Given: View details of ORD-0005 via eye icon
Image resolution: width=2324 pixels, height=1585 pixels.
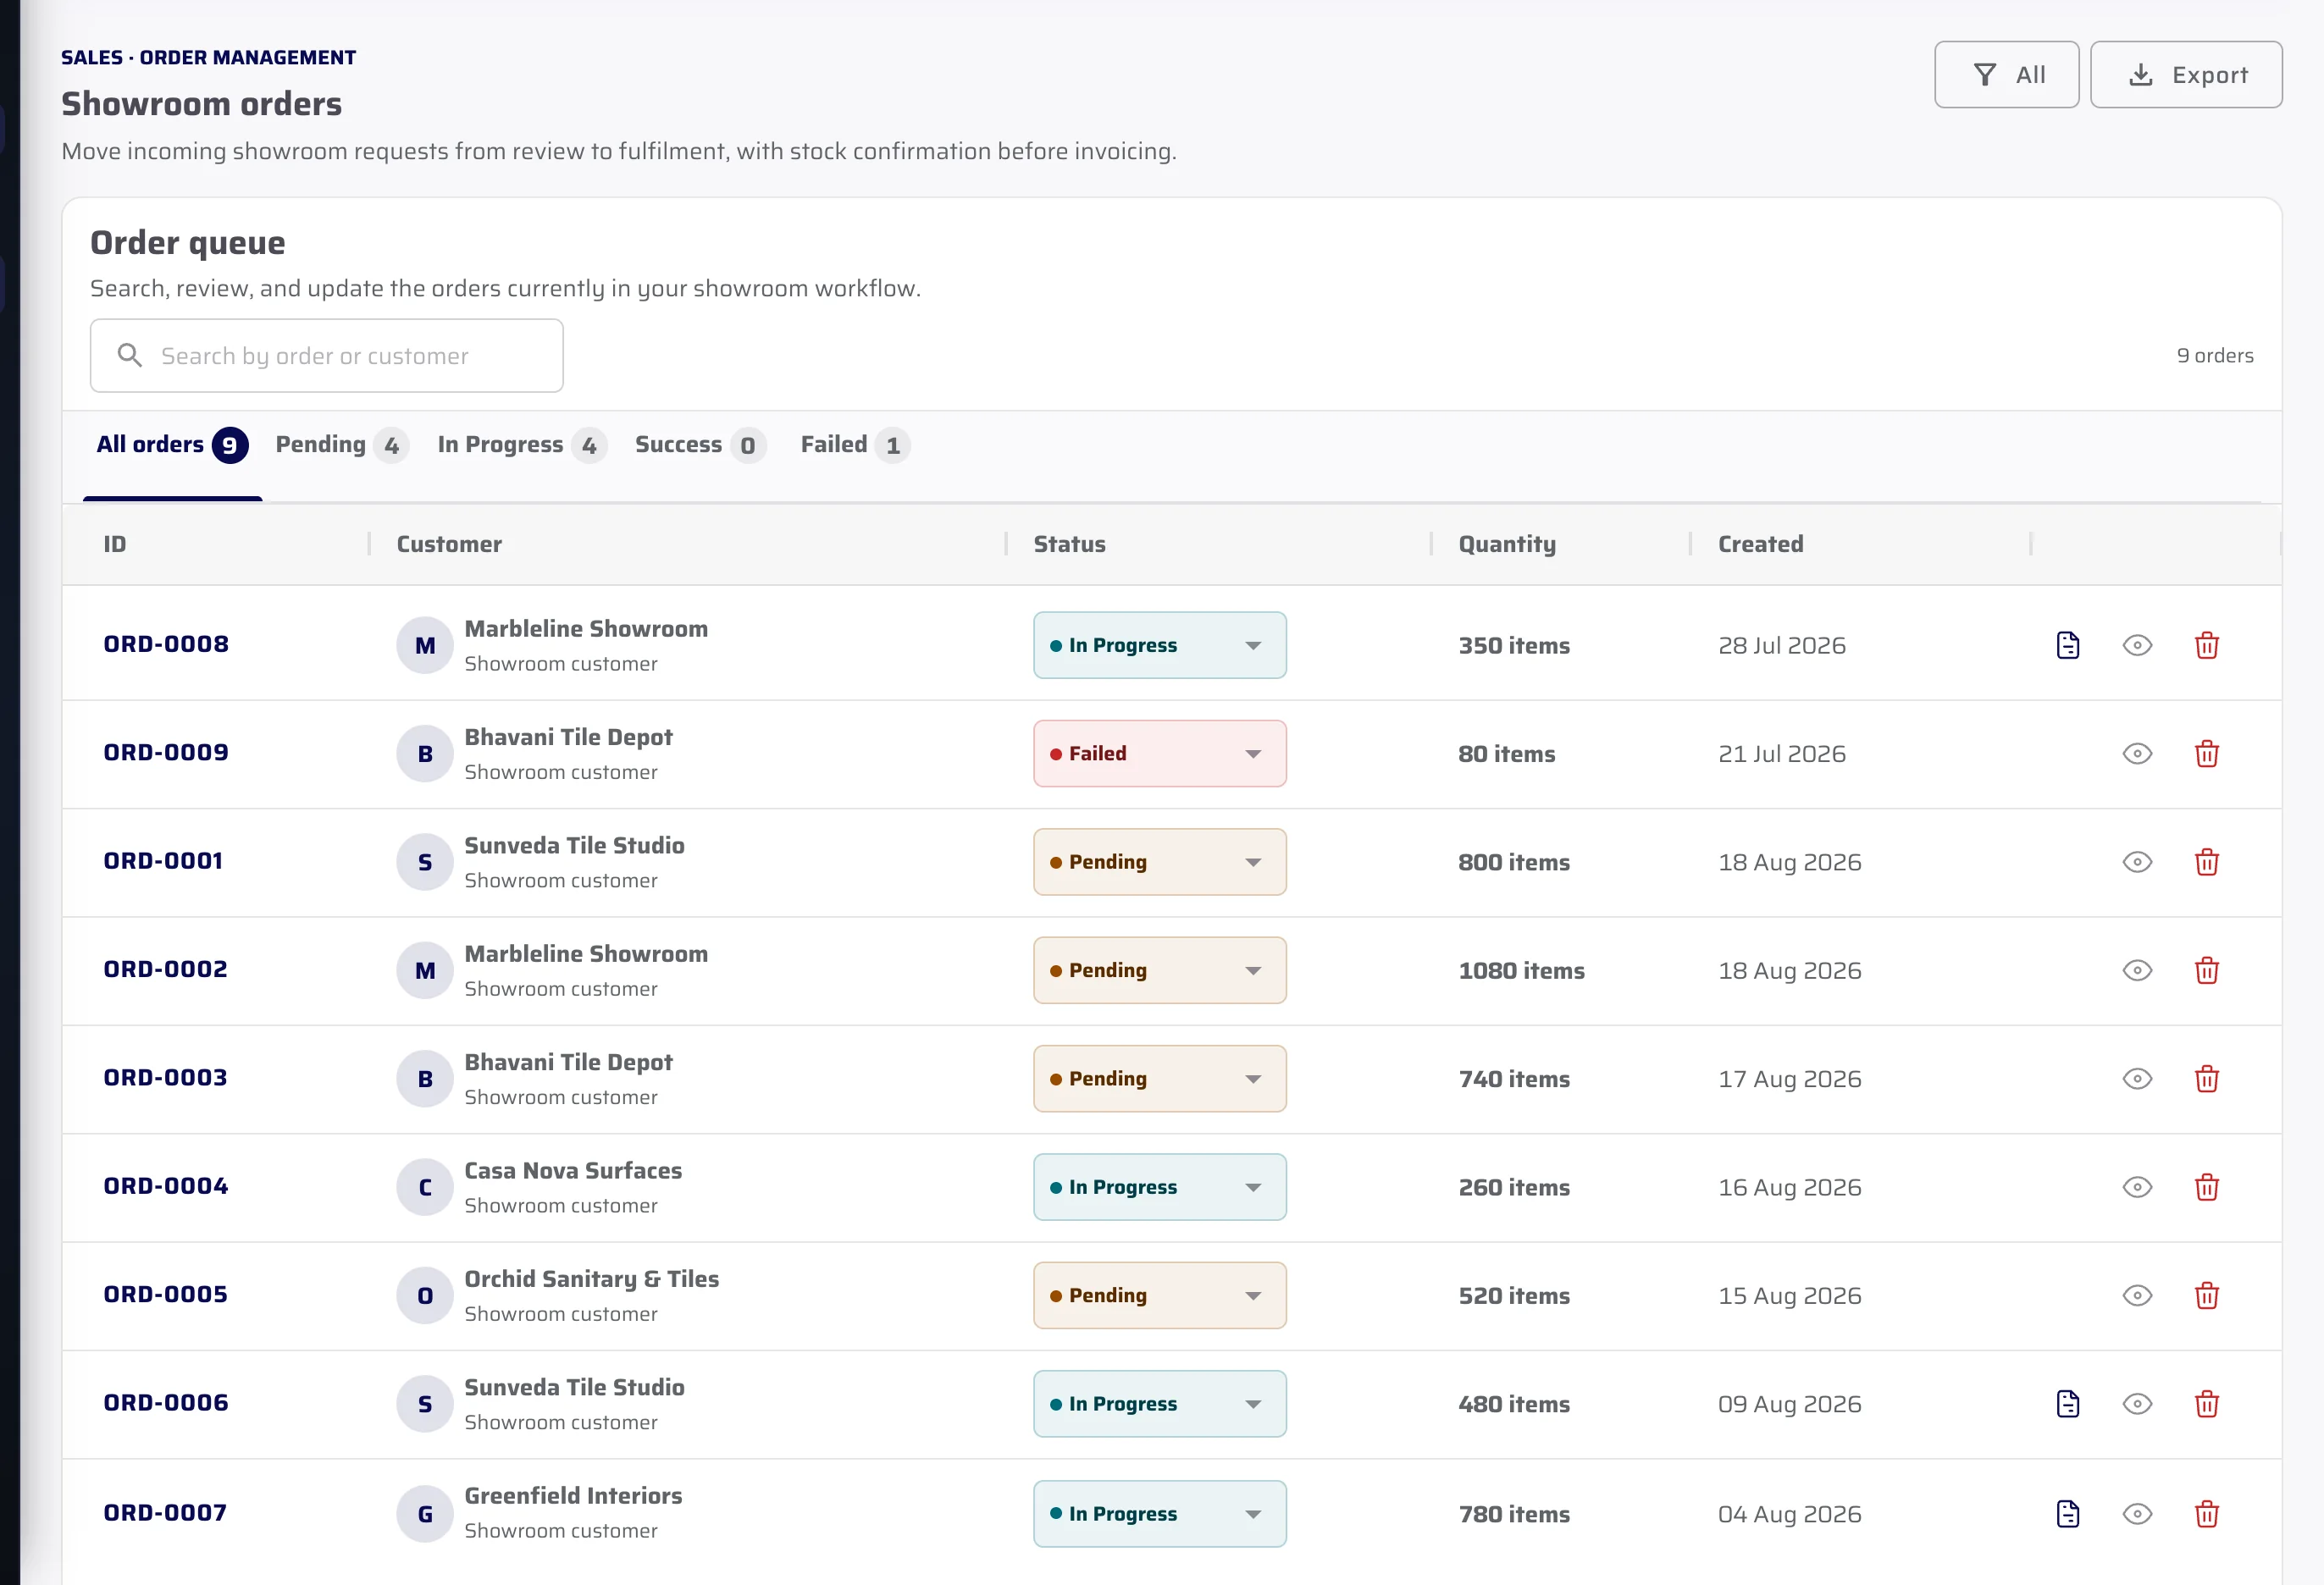Looking at the screenshot, I should [x=2137, y=1296].
